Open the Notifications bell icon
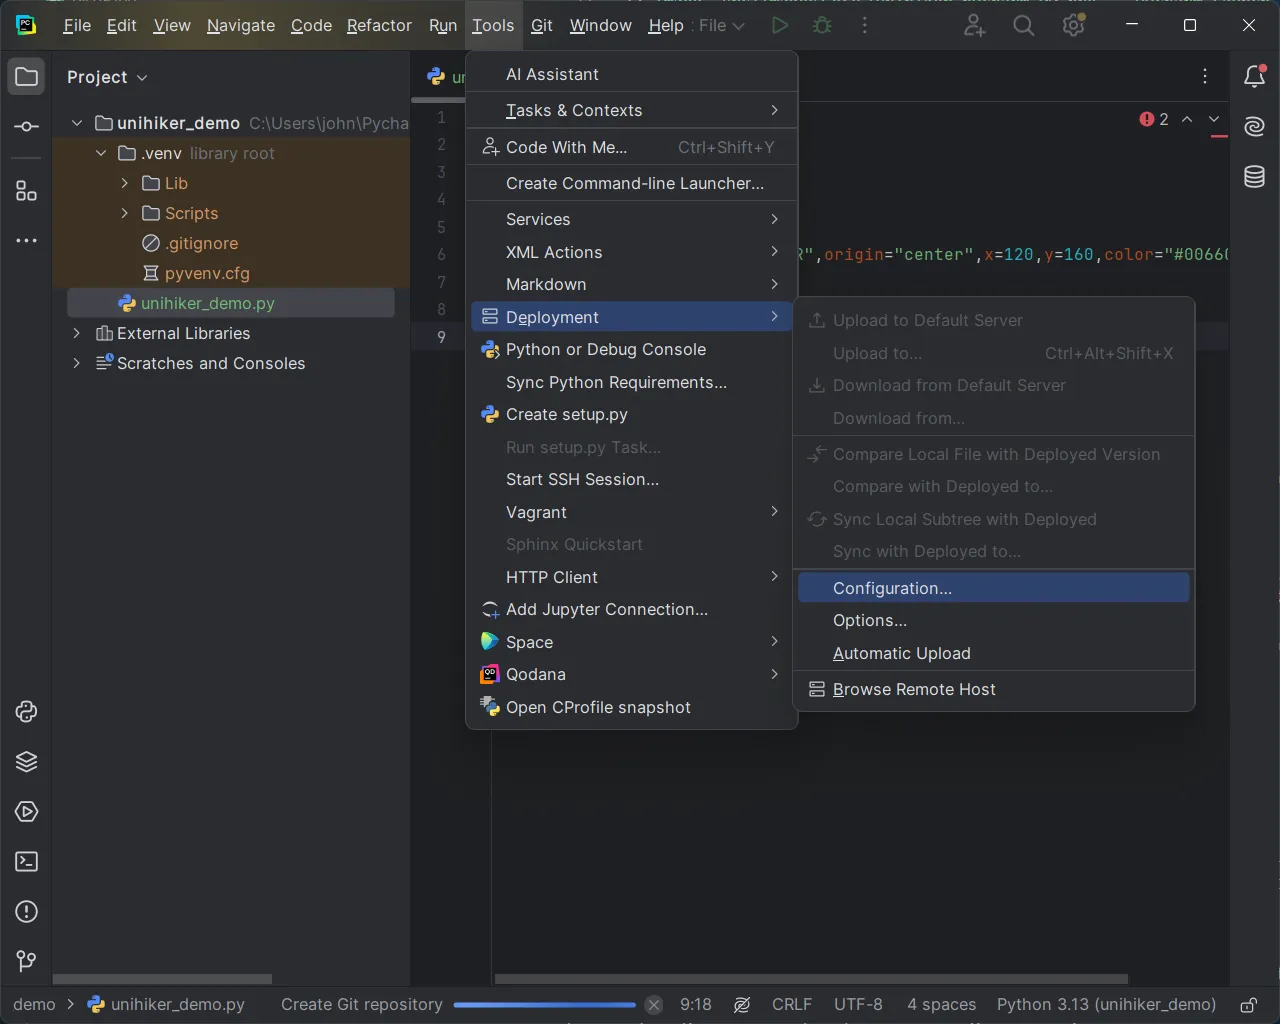Viewport: 1280px width, 1024px height. click(x=1254, y=77)
